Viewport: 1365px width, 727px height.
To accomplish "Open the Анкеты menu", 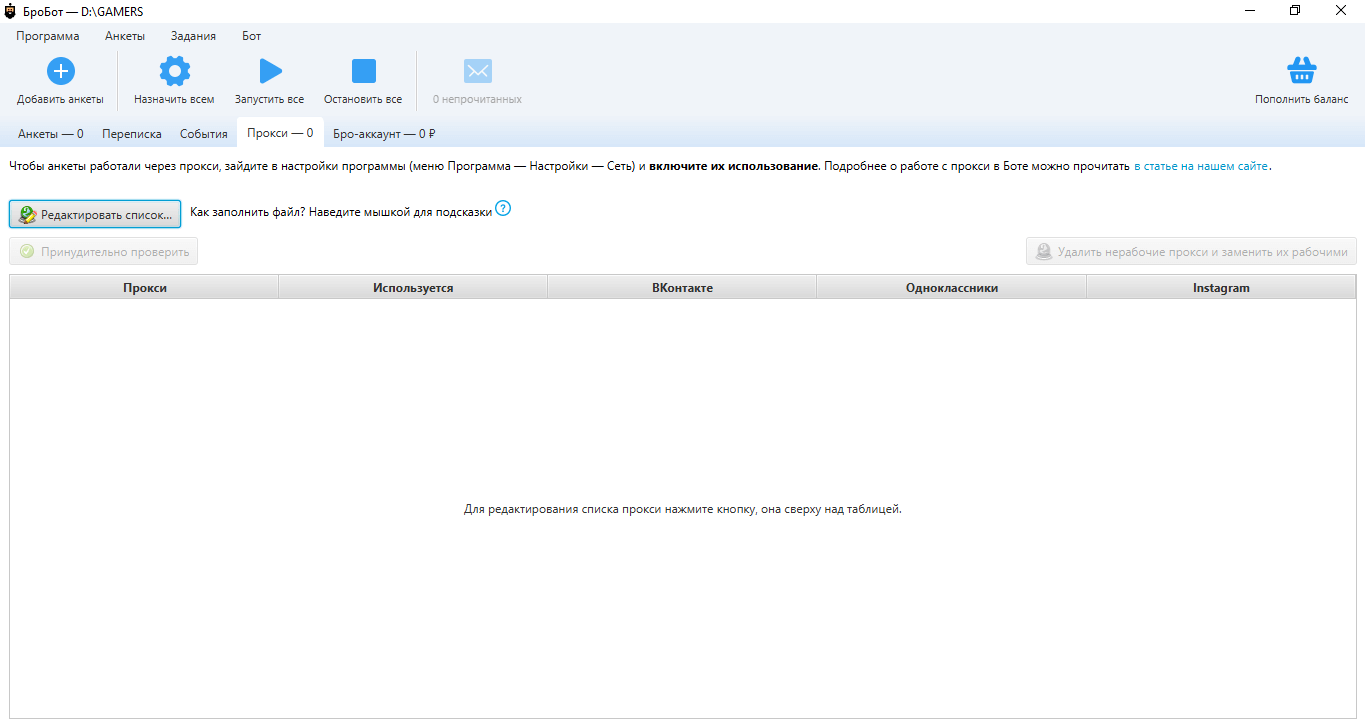I will [x=125, y=36].
